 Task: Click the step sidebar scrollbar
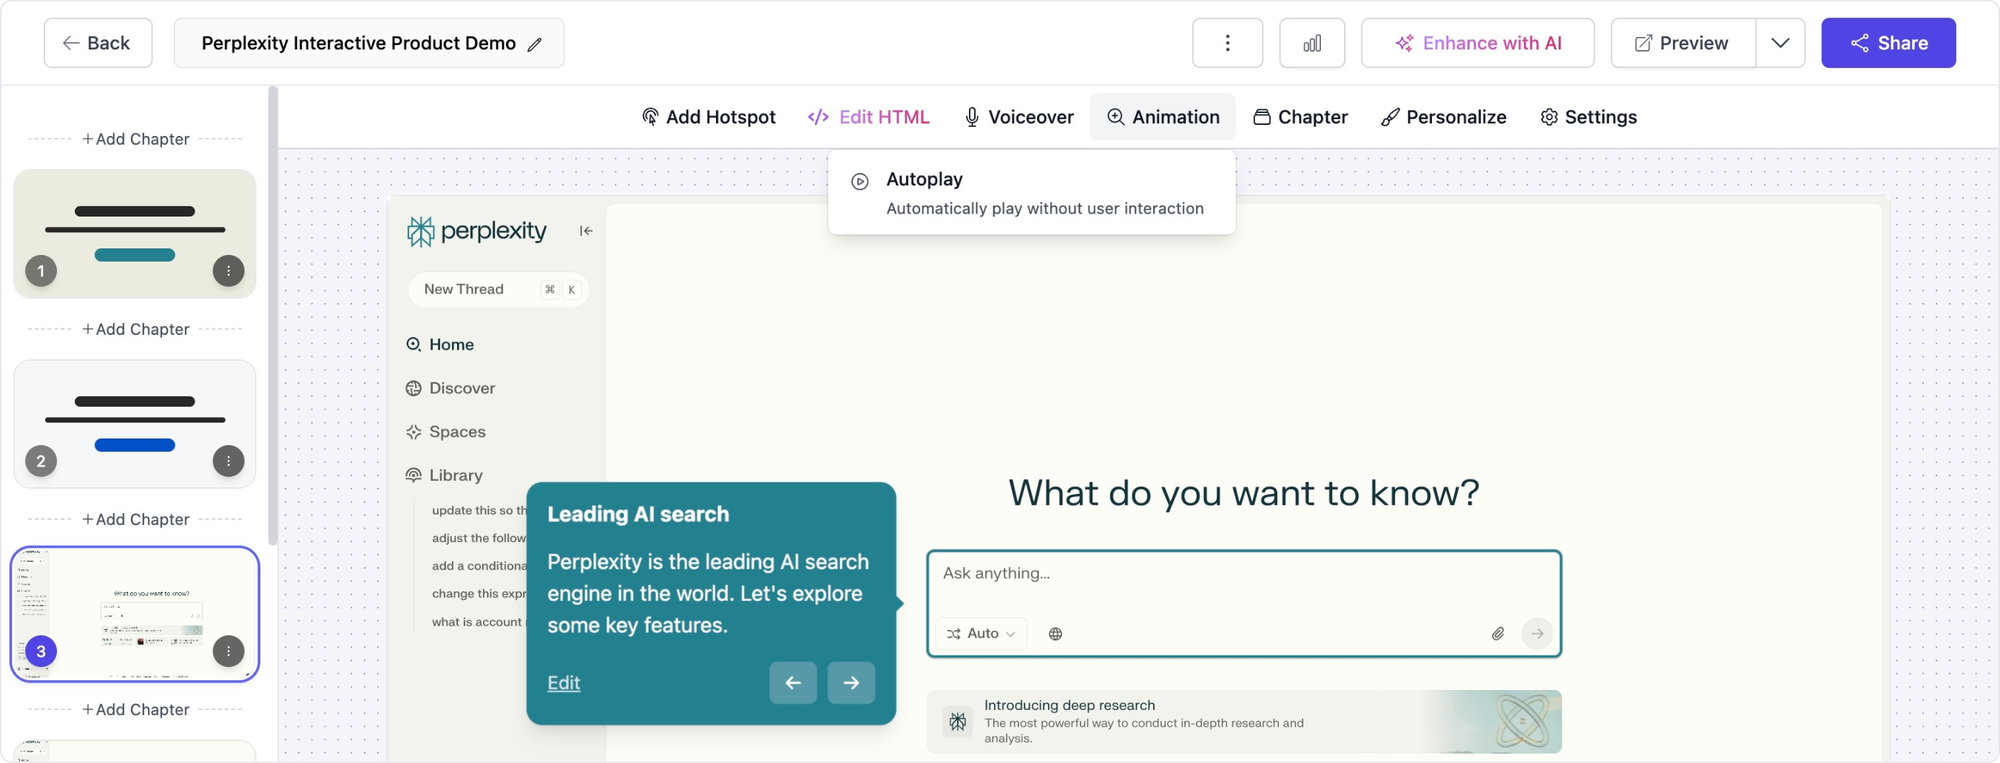tap(273, 315)
